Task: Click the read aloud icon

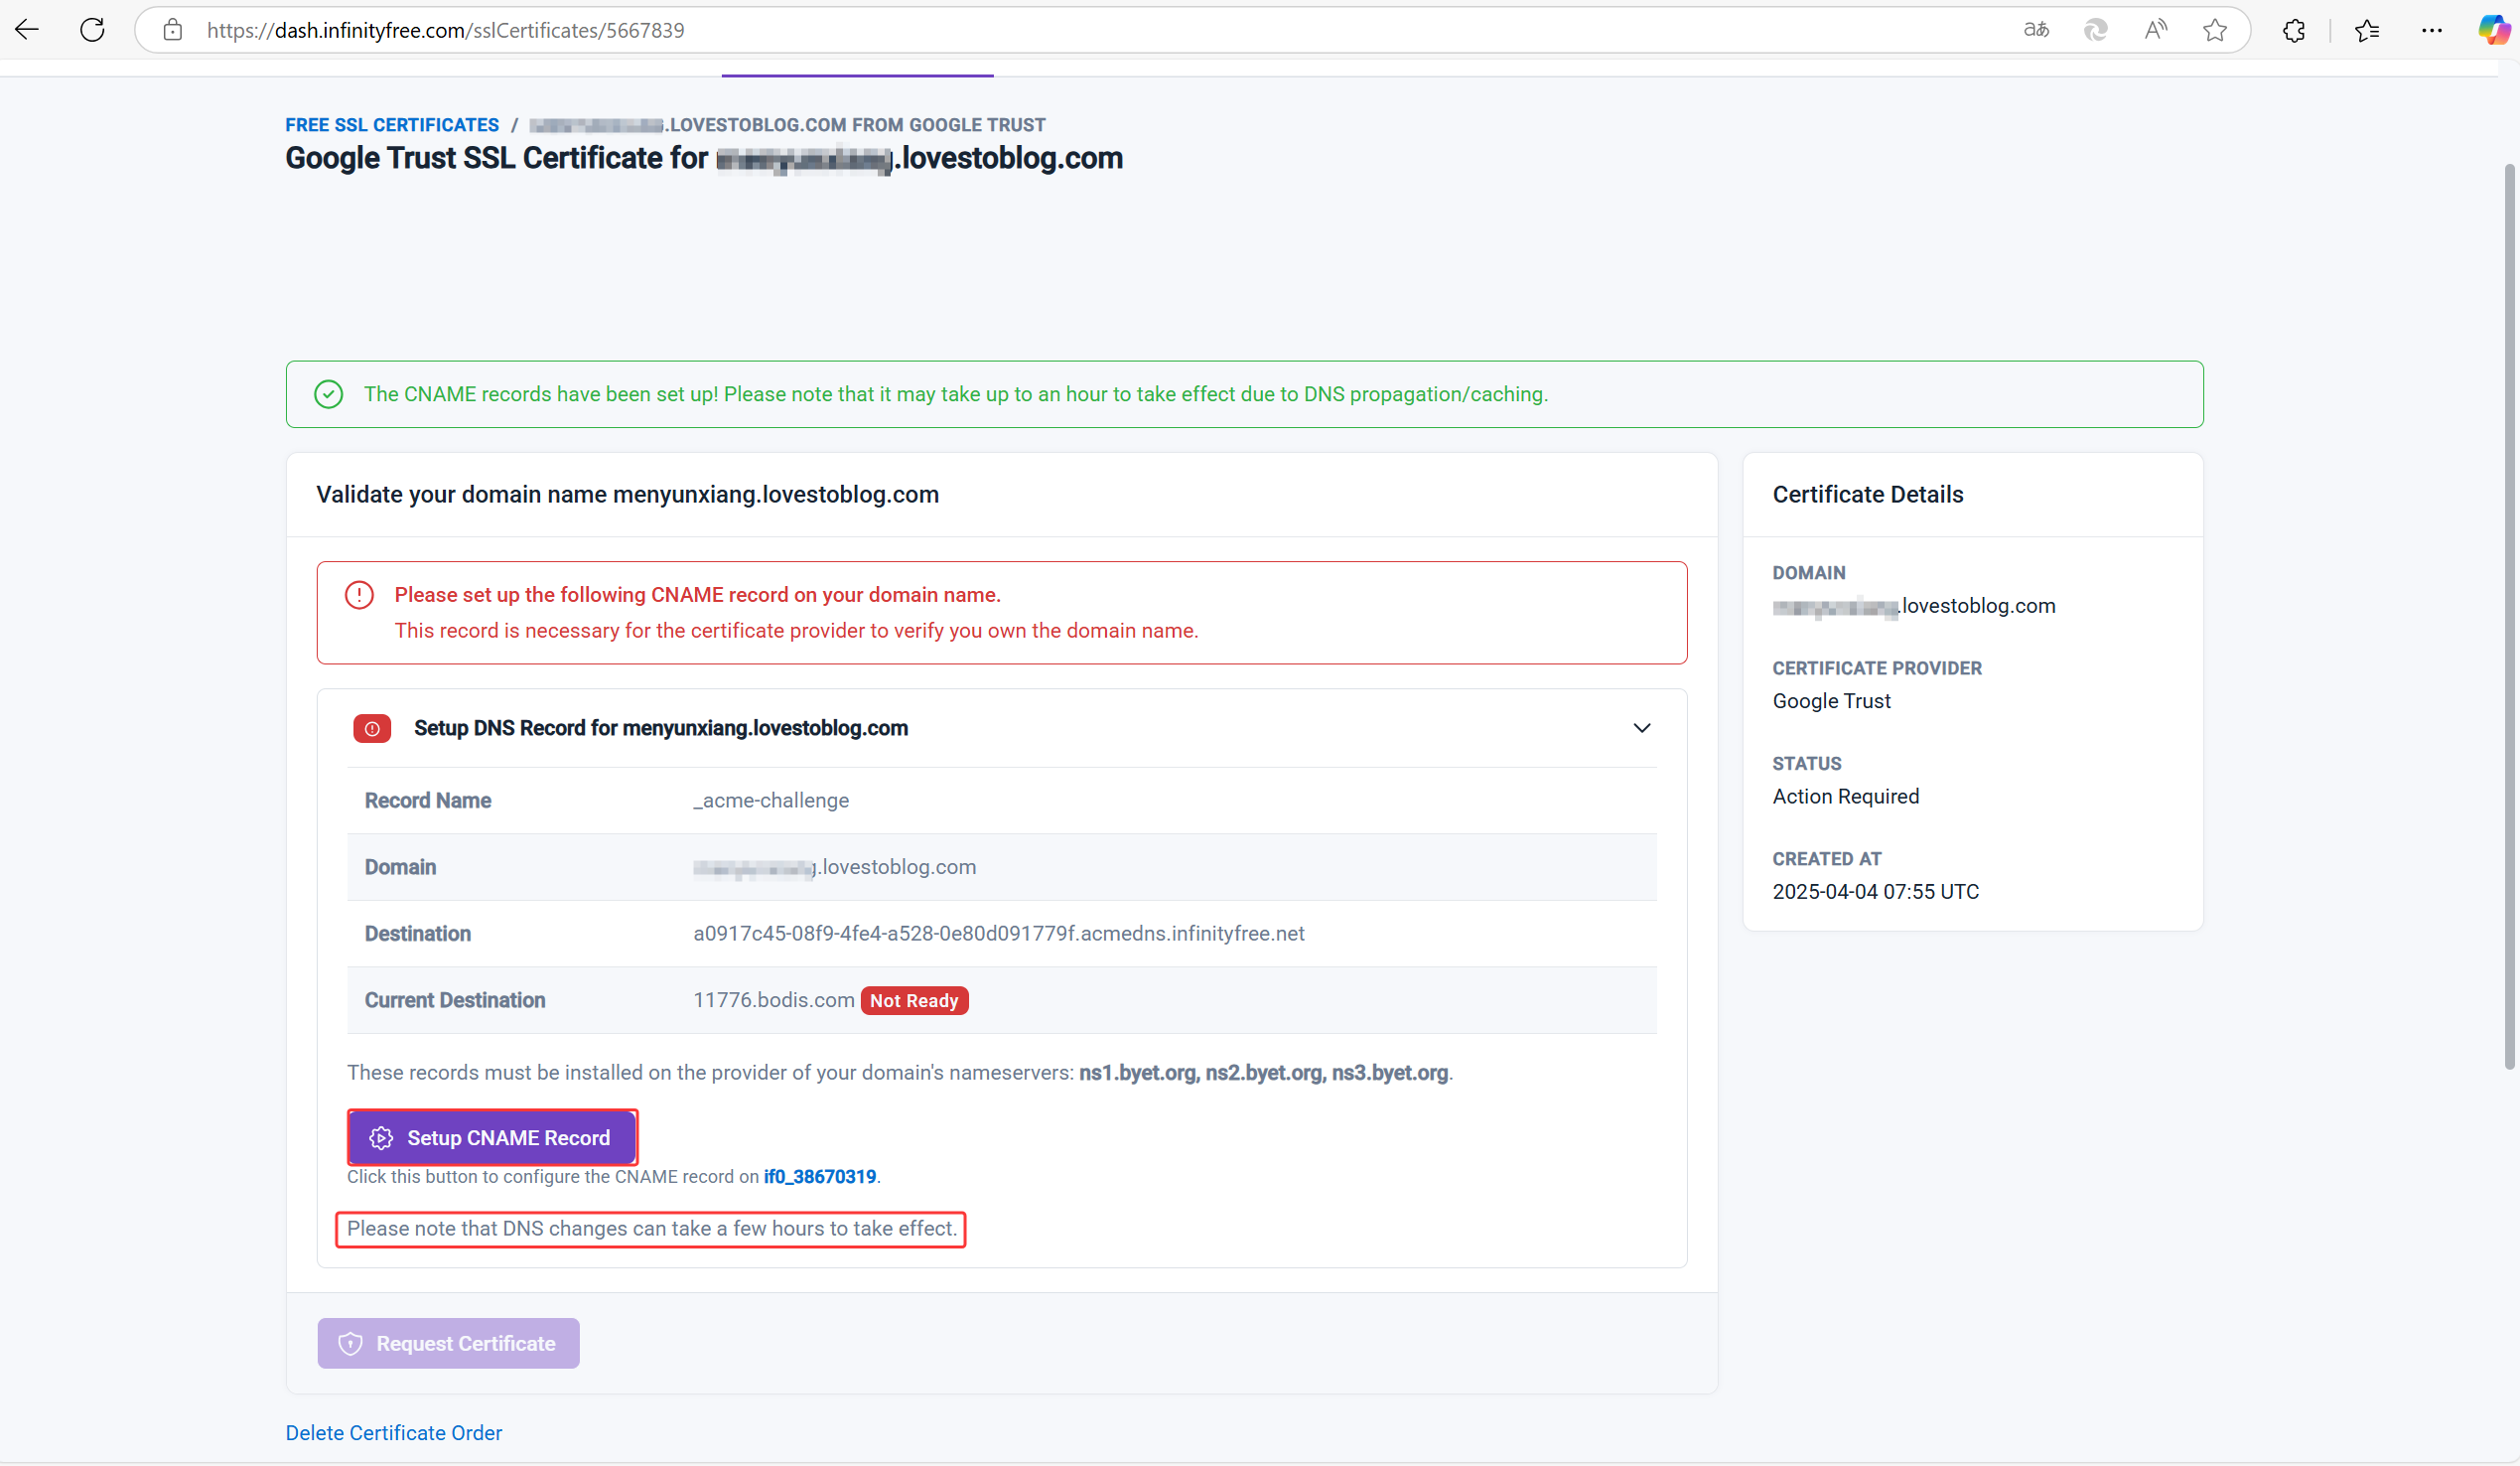Action: 2155,30
